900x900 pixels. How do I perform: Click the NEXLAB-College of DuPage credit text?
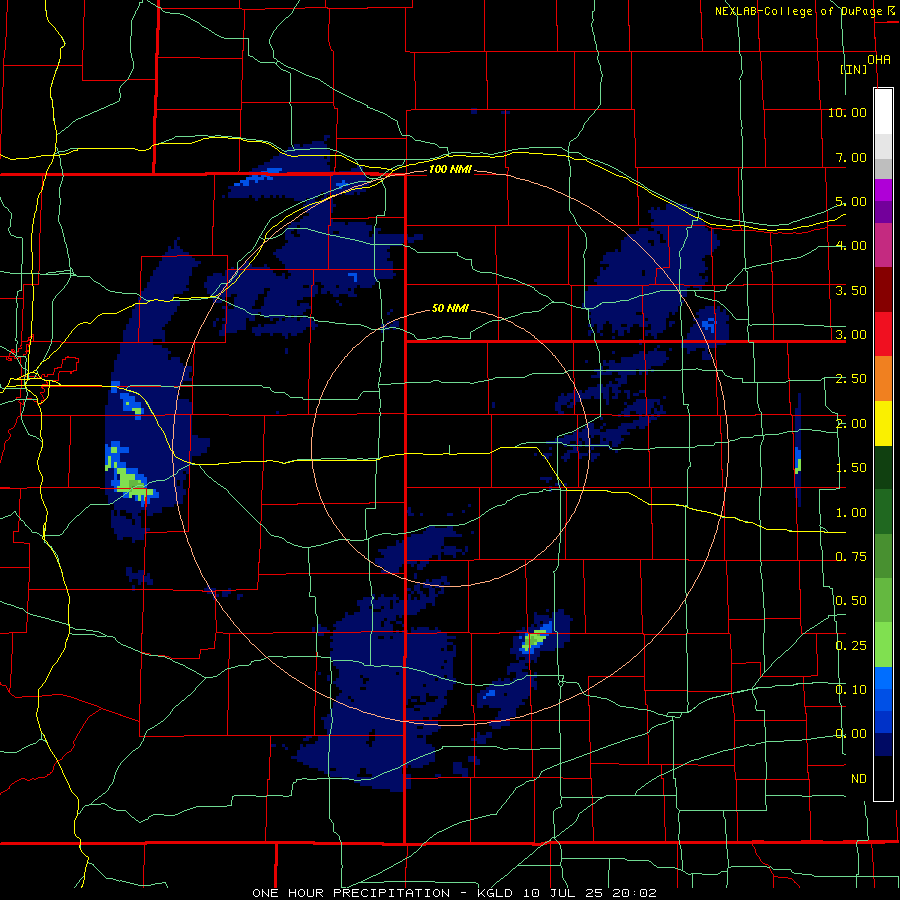[x=798, y=11]
